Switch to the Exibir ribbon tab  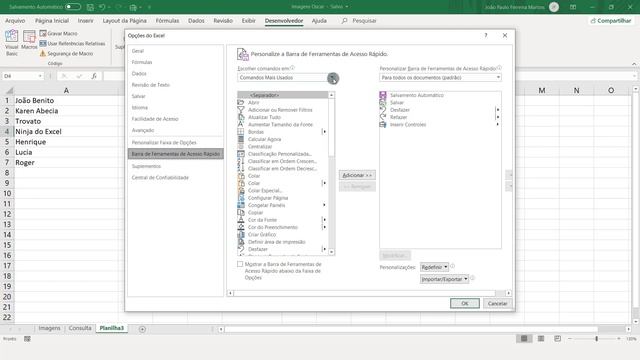pos(249,20)
